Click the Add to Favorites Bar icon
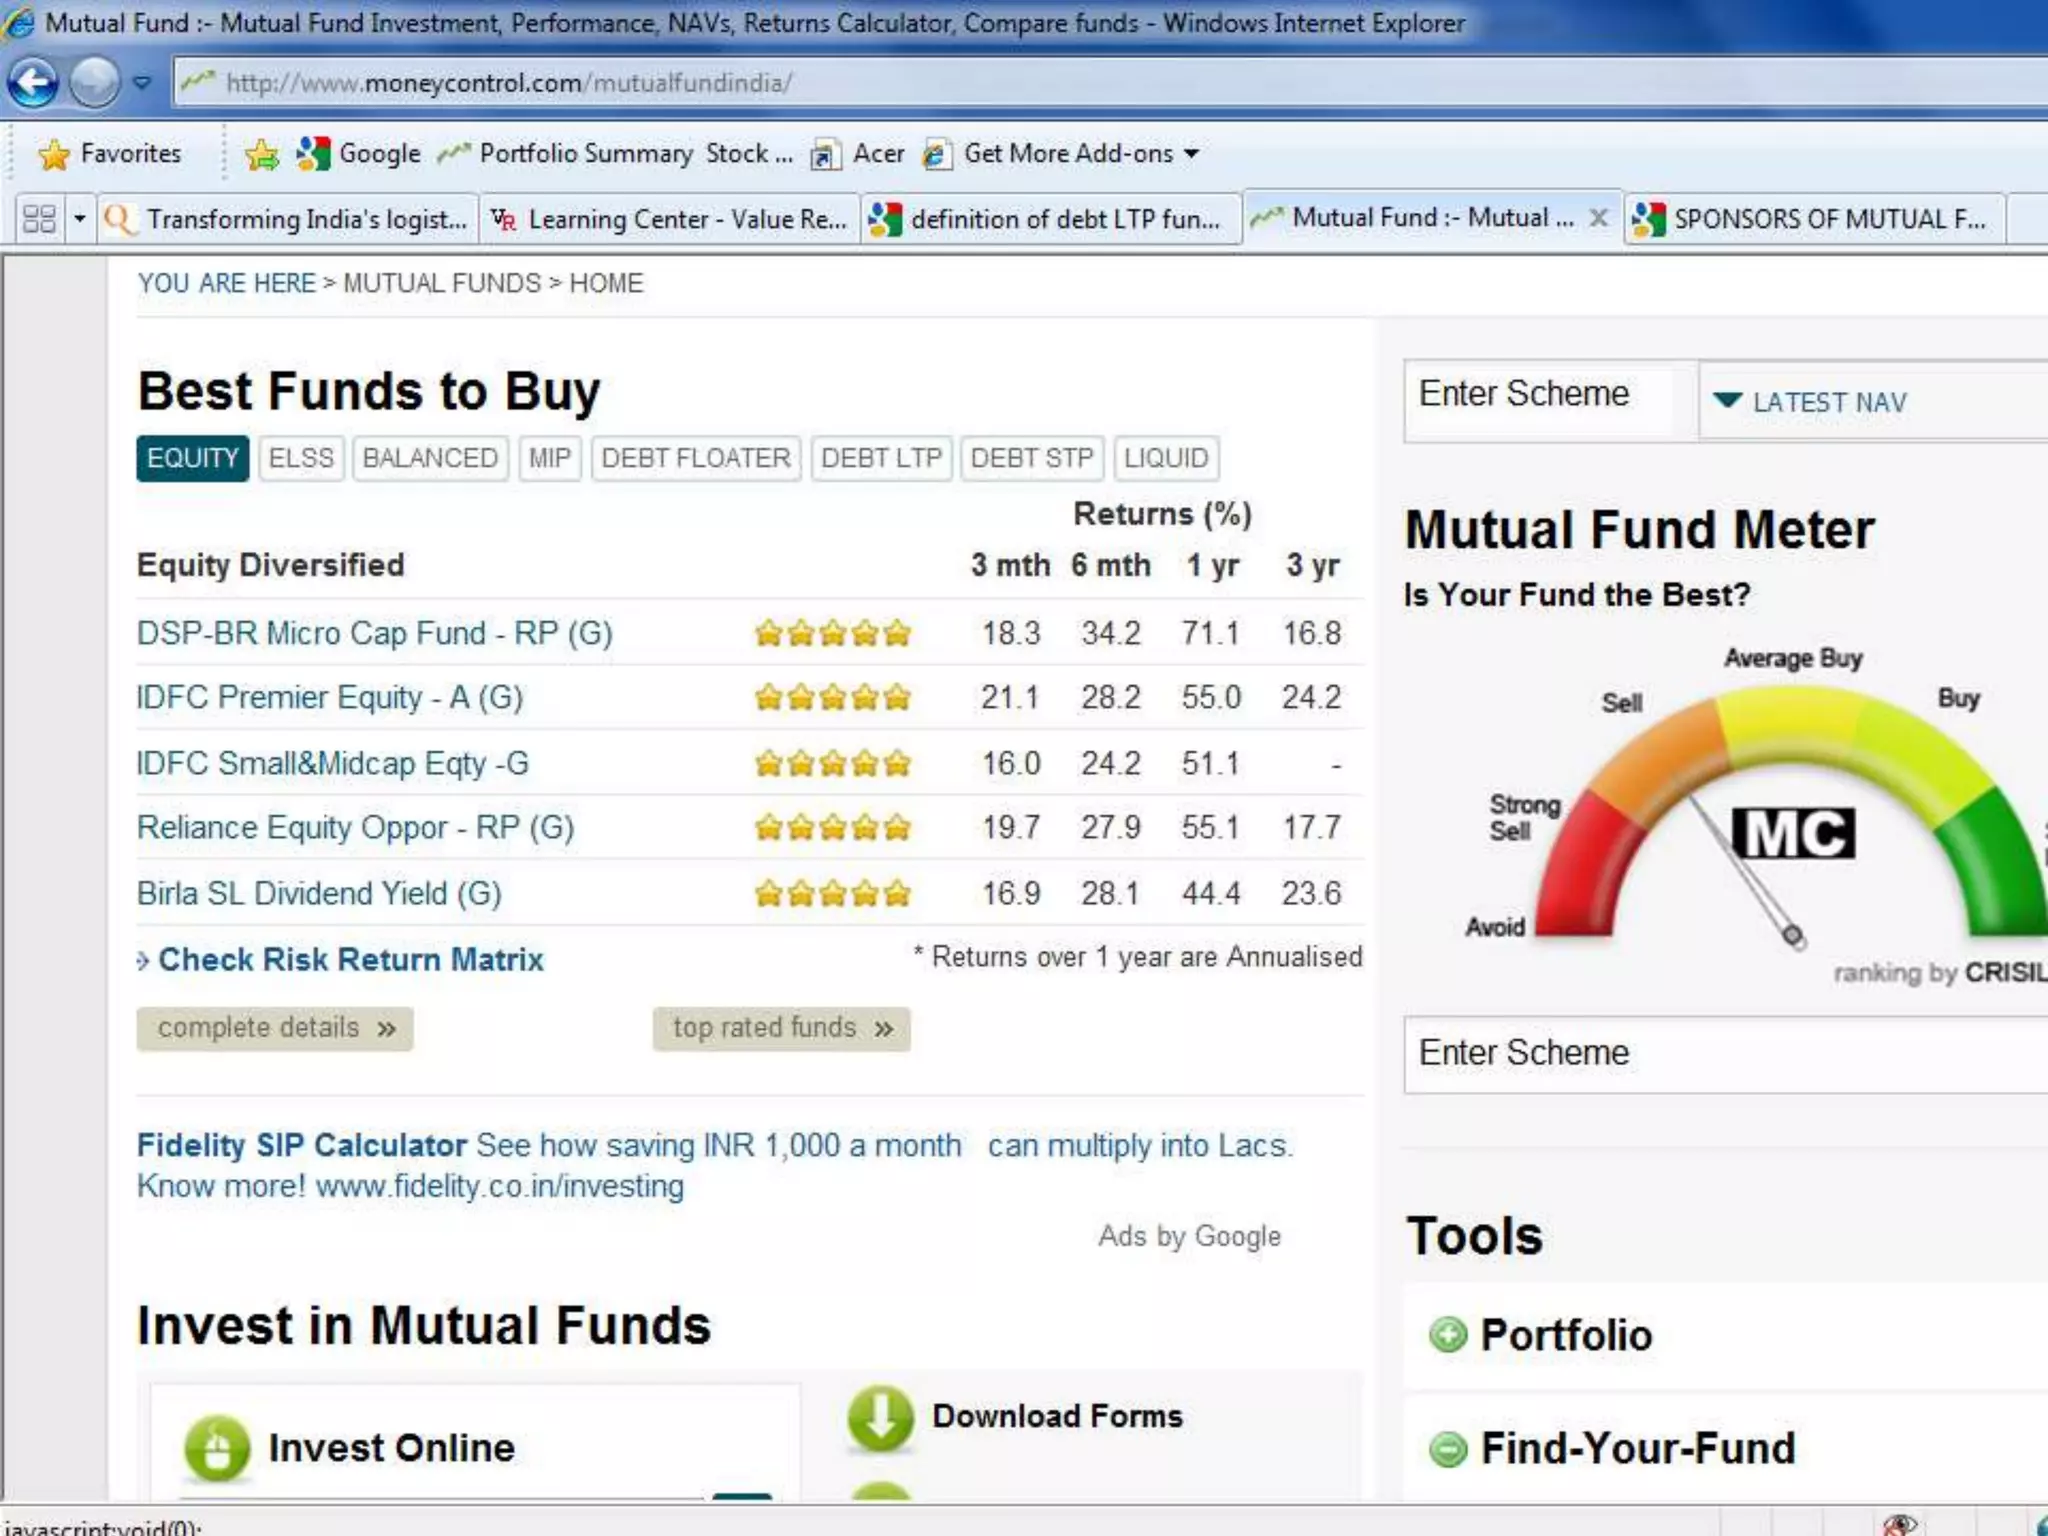The height and width of the screenshot is (1536, 2048). click(262, 154)
